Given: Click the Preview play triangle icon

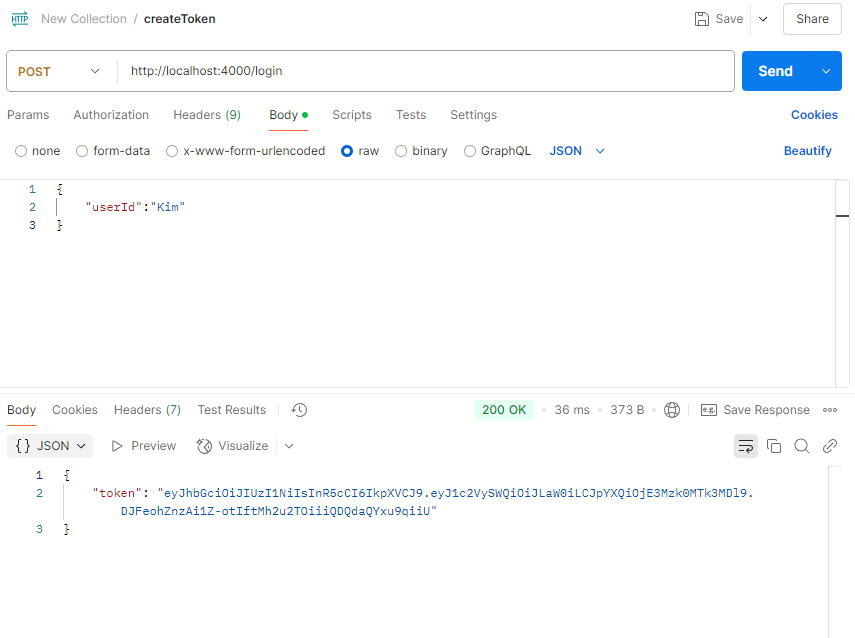Looking at the screenshot, I should (117, 446).
